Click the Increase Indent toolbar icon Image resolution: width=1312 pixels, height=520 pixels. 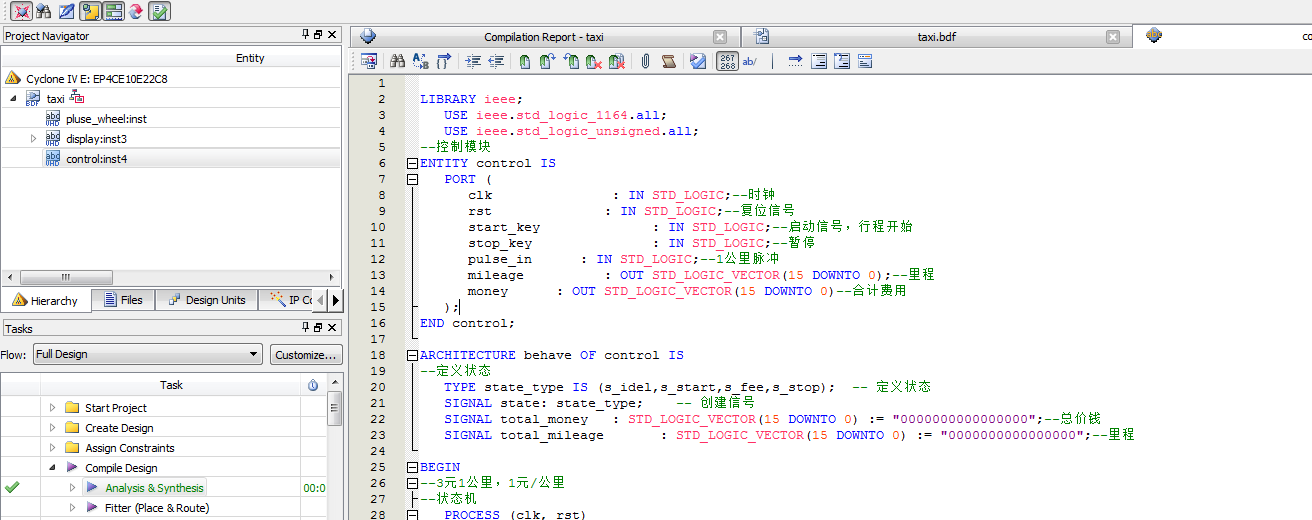[474, 61]
